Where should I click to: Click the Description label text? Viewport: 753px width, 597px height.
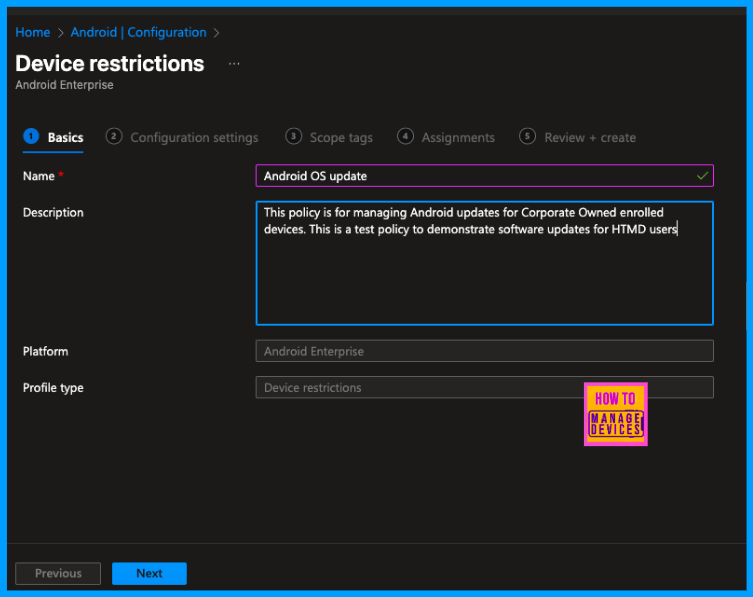pyautogui.click(x=53, y=213)
